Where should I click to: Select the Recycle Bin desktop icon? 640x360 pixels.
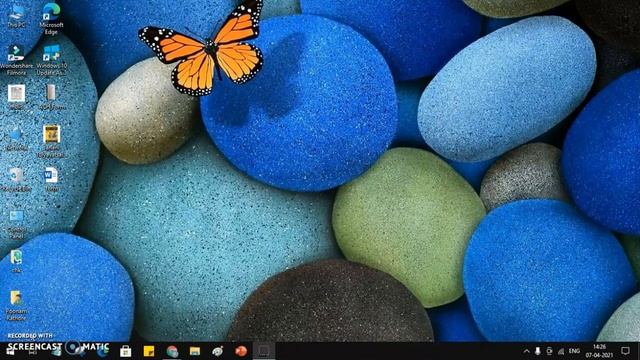click(16, 179)
